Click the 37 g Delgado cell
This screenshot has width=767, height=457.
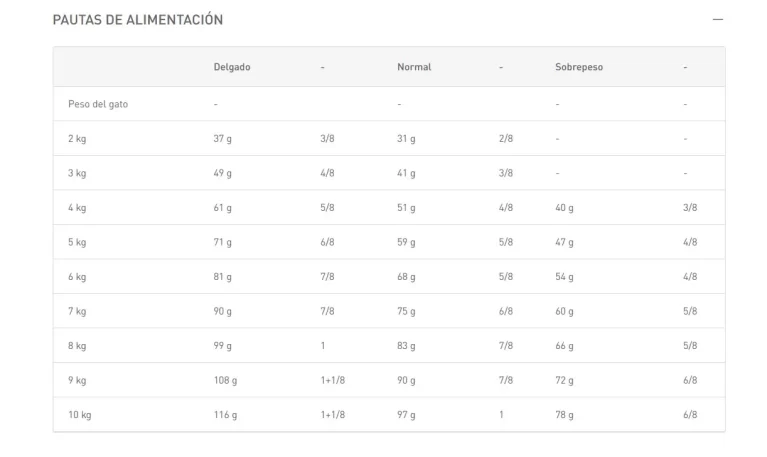tap(222, 139)
